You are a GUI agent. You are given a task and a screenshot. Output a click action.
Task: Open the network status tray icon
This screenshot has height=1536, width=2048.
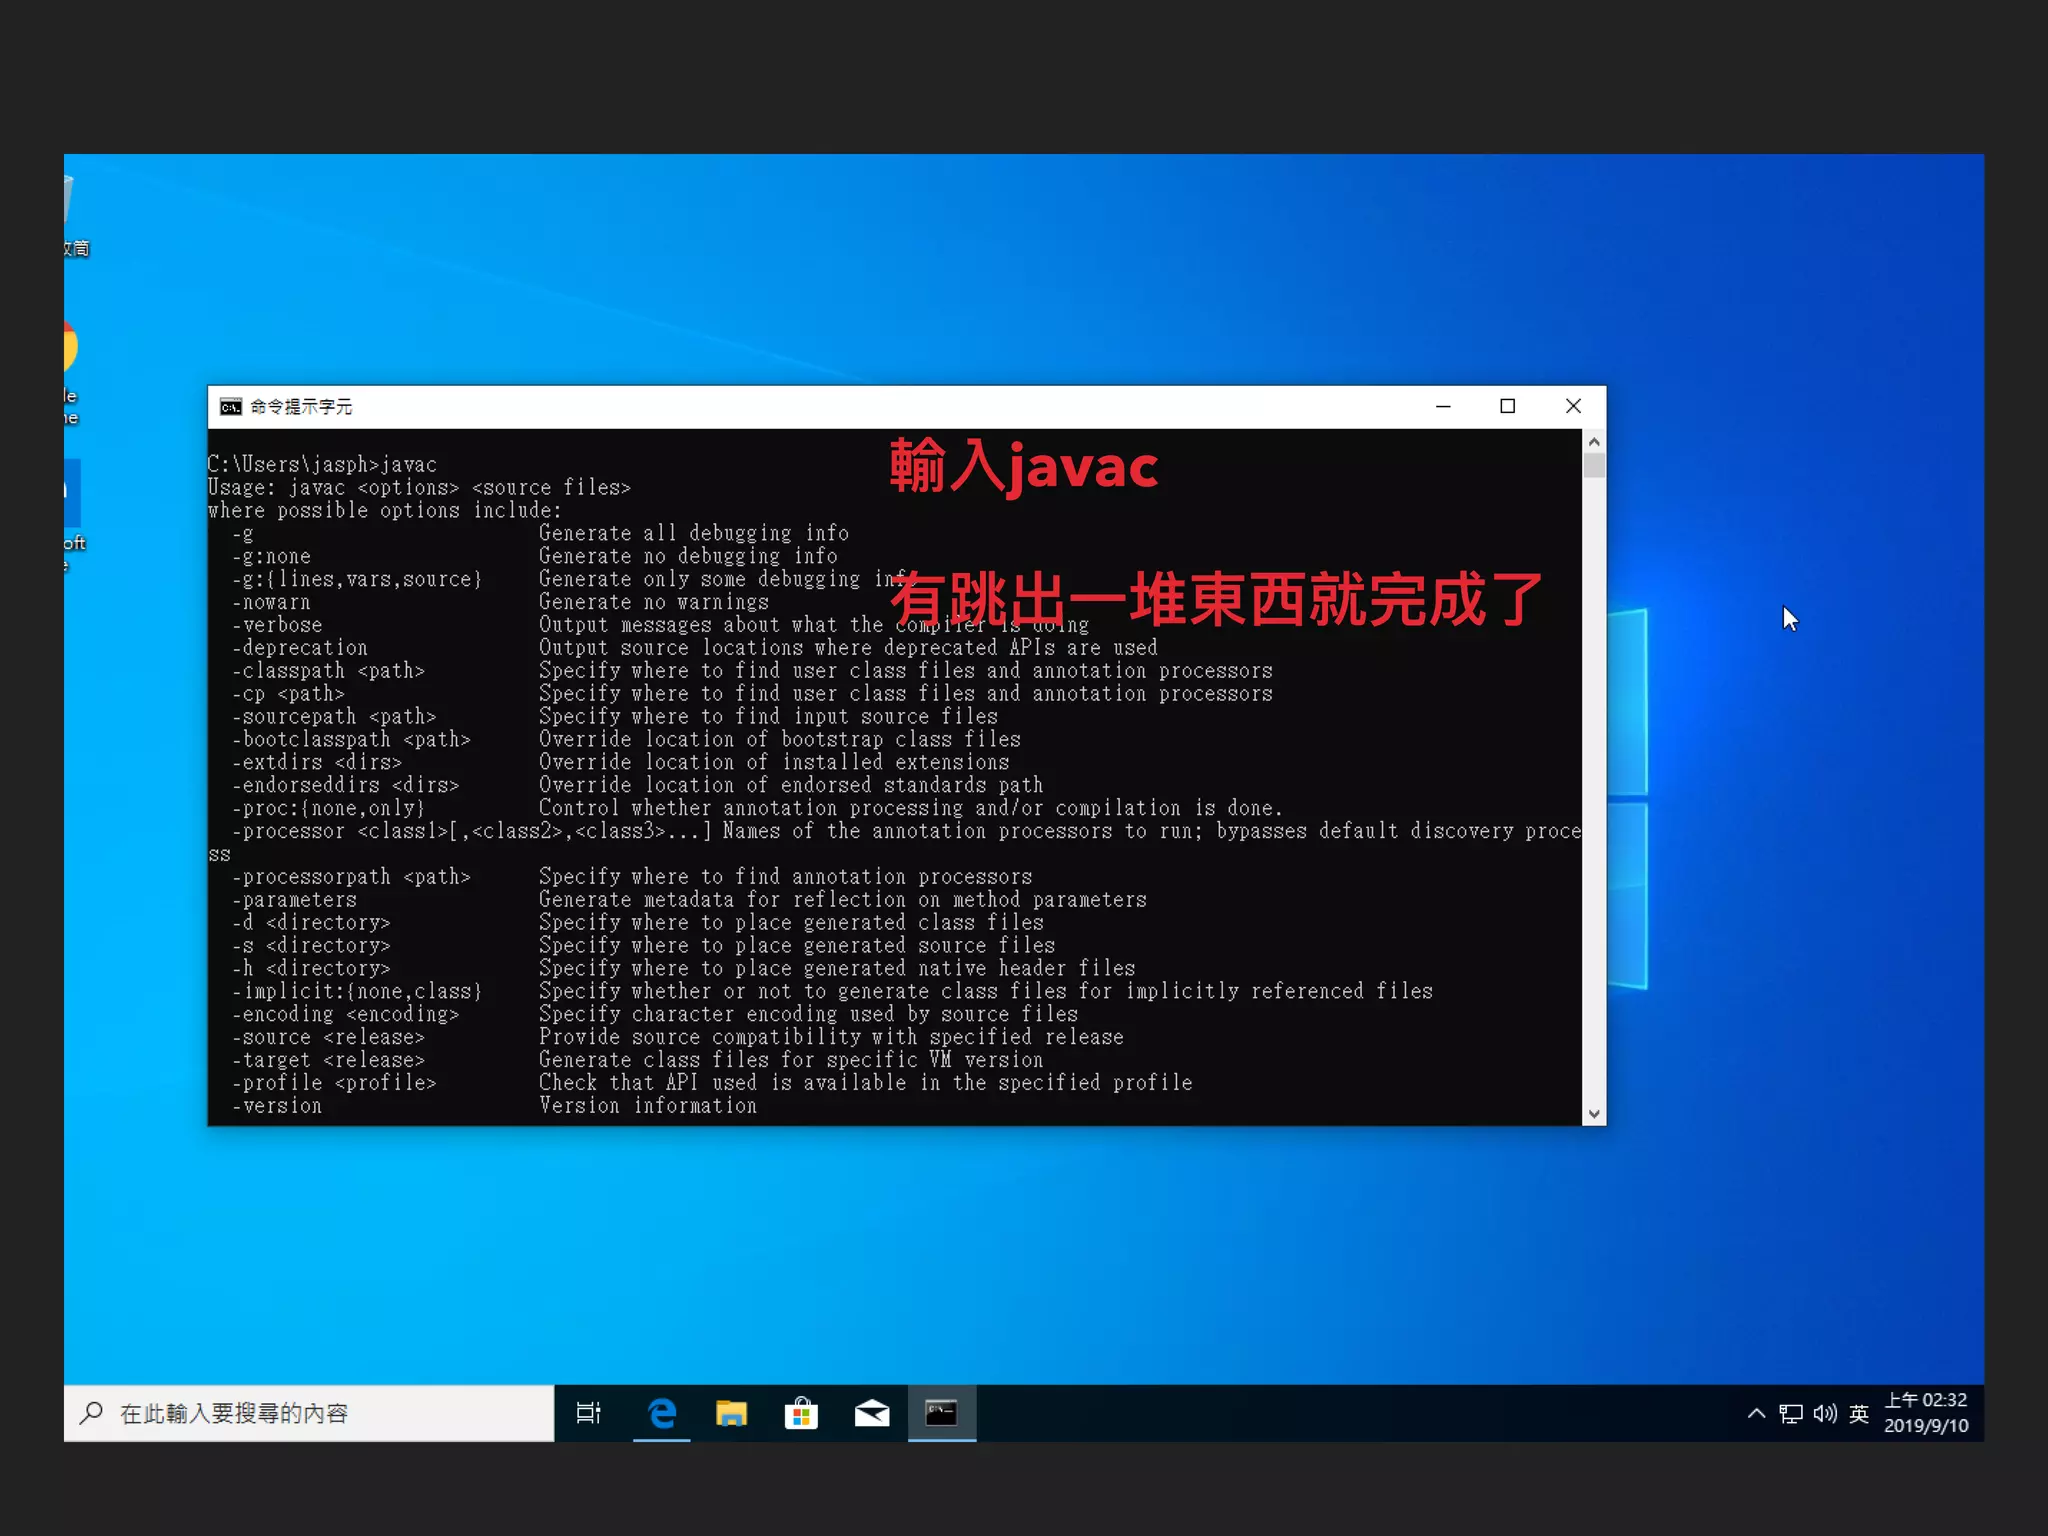(x=1791, y=1413)
